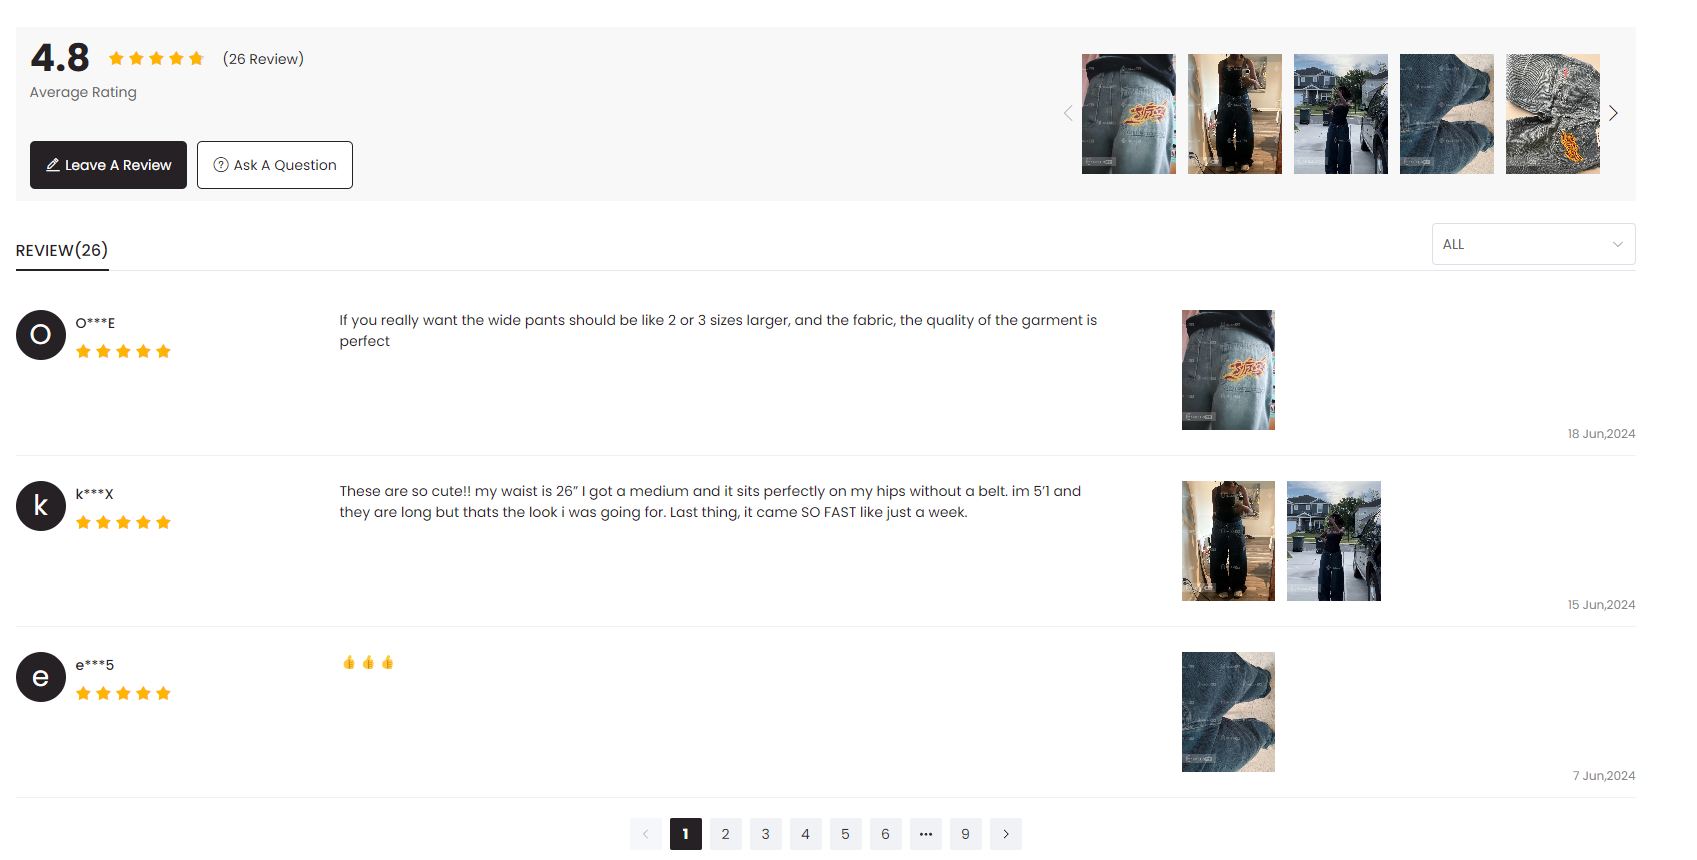Open k***X's mirror selfie review photo
This screenshot has width=1697, height=860.
1228,541
